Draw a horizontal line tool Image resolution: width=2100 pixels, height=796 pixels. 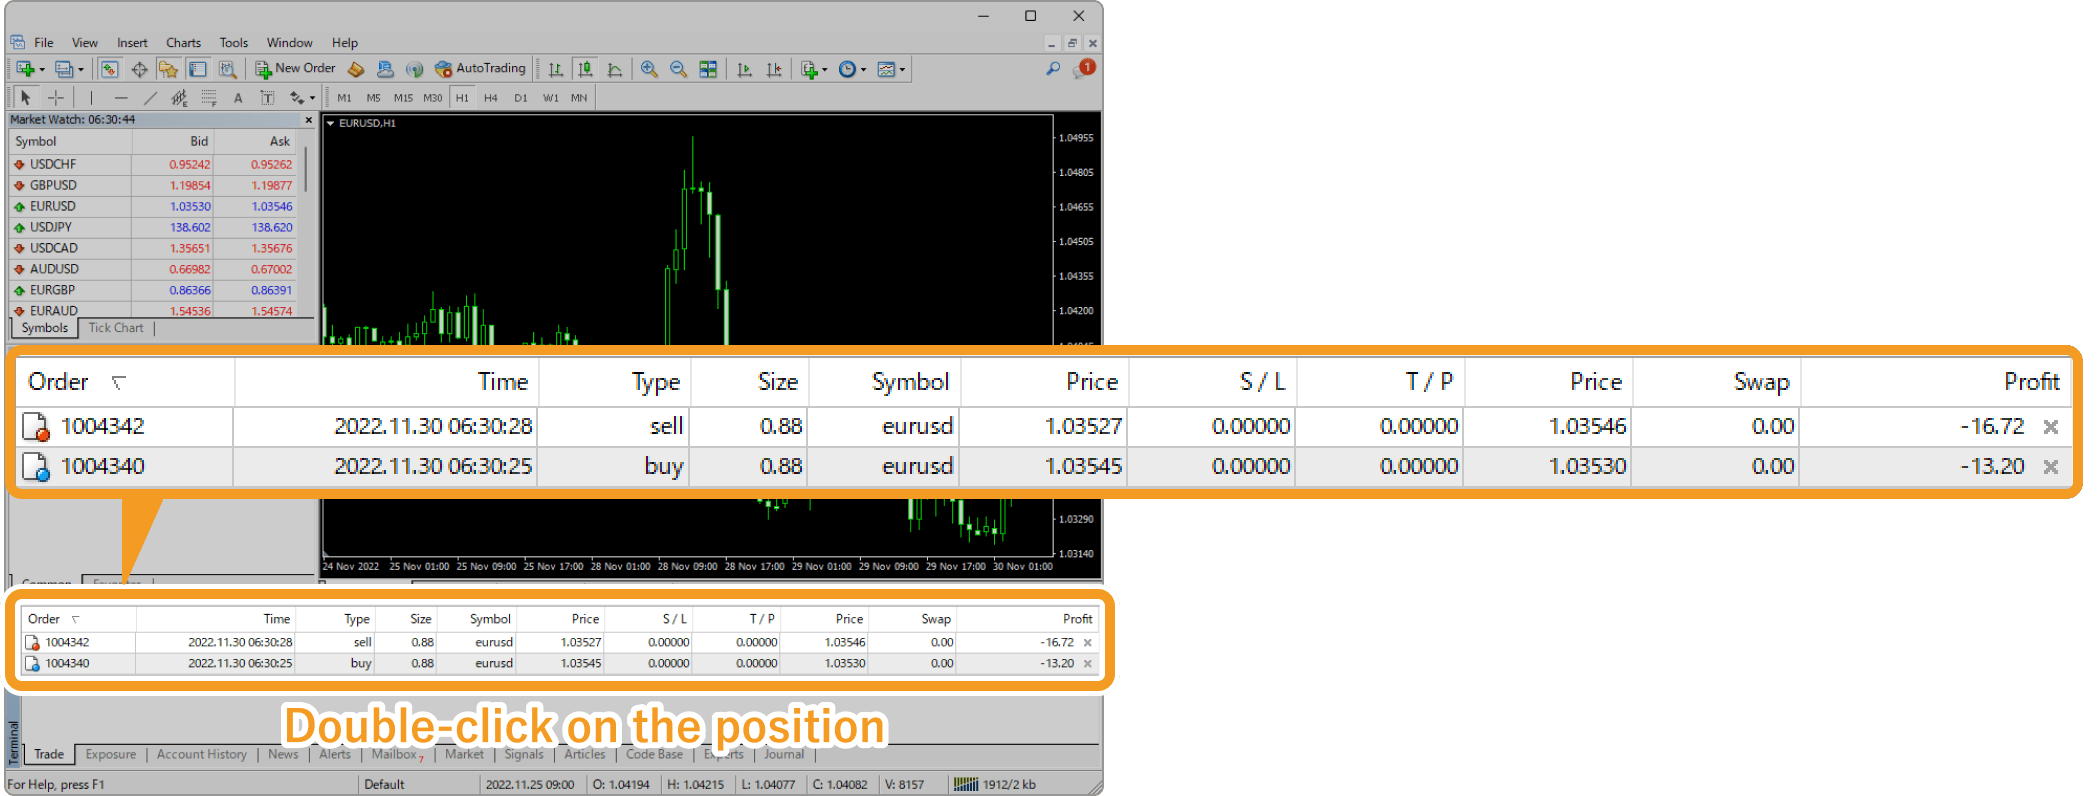click(x=121, y=97)
